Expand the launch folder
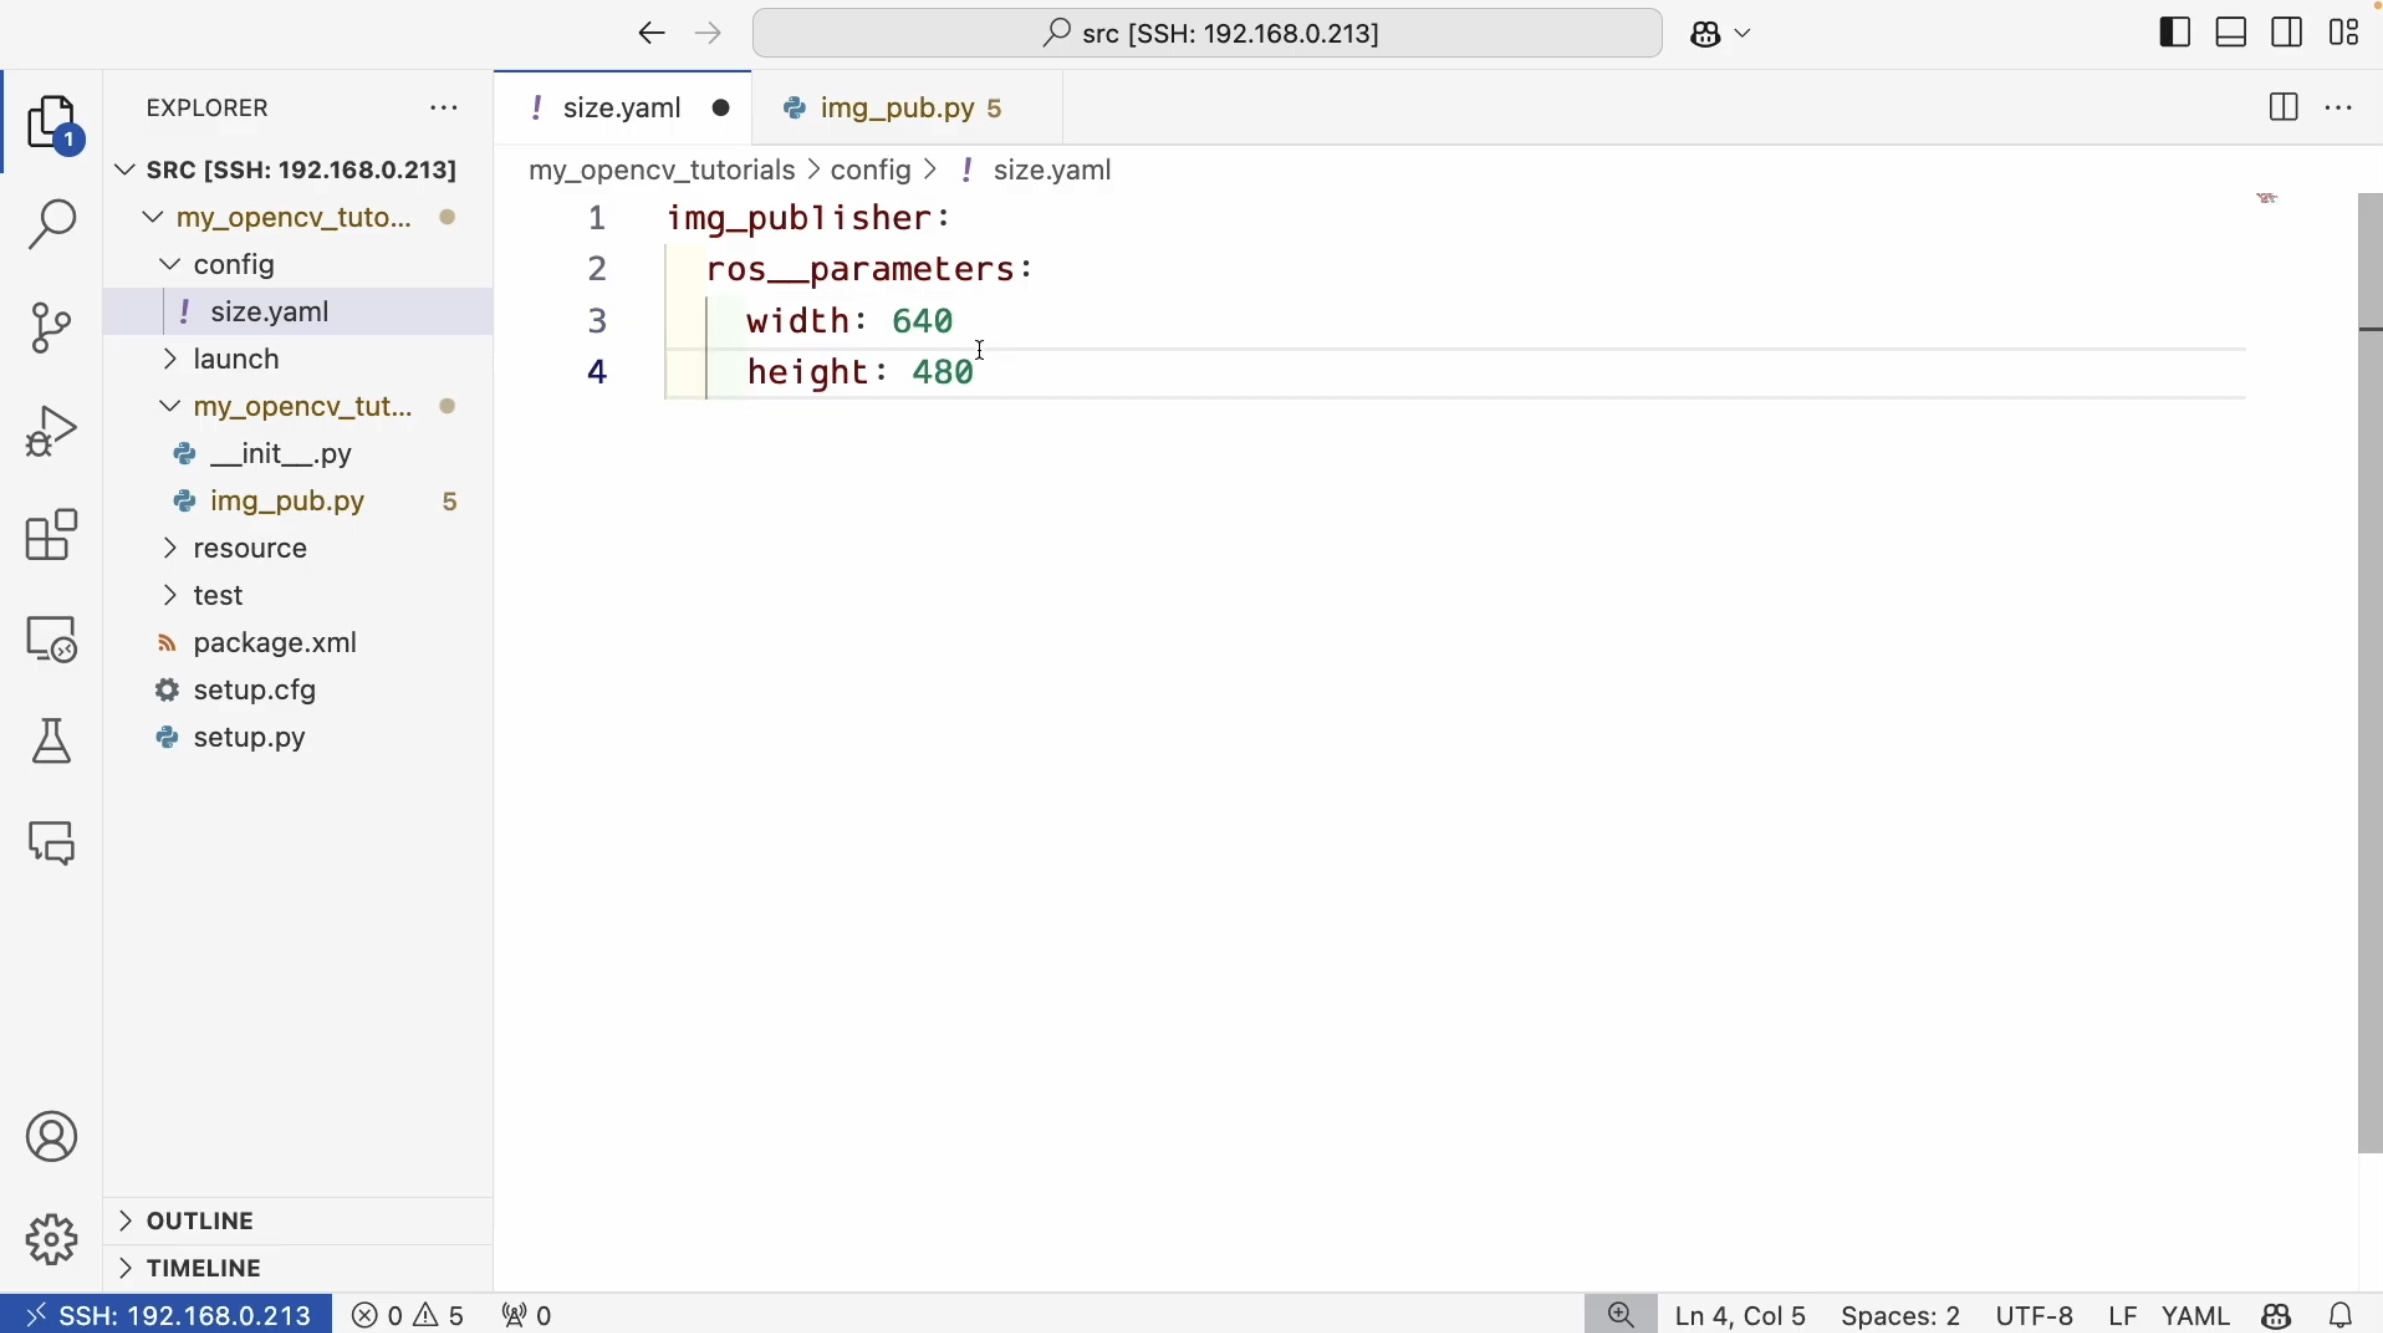This screenshot has width=2383, height=1333. click(236, 359)
